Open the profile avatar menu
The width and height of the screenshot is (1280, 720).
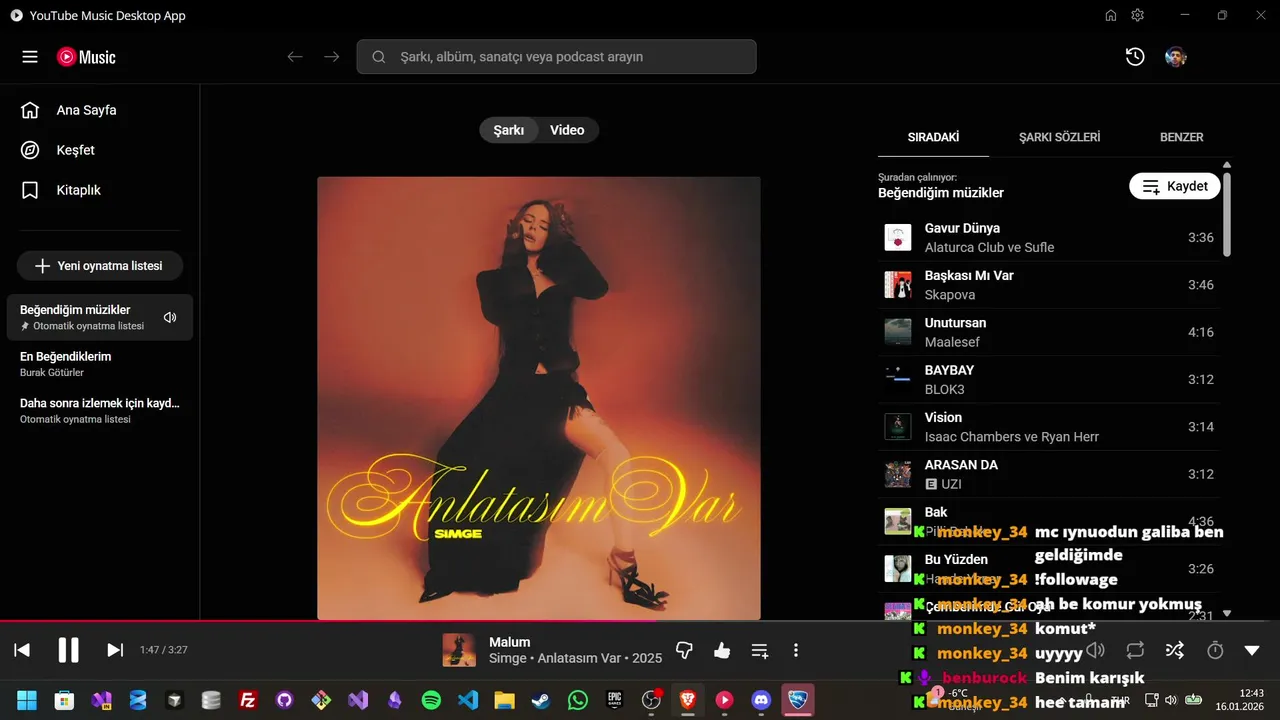click(1176, 57)
